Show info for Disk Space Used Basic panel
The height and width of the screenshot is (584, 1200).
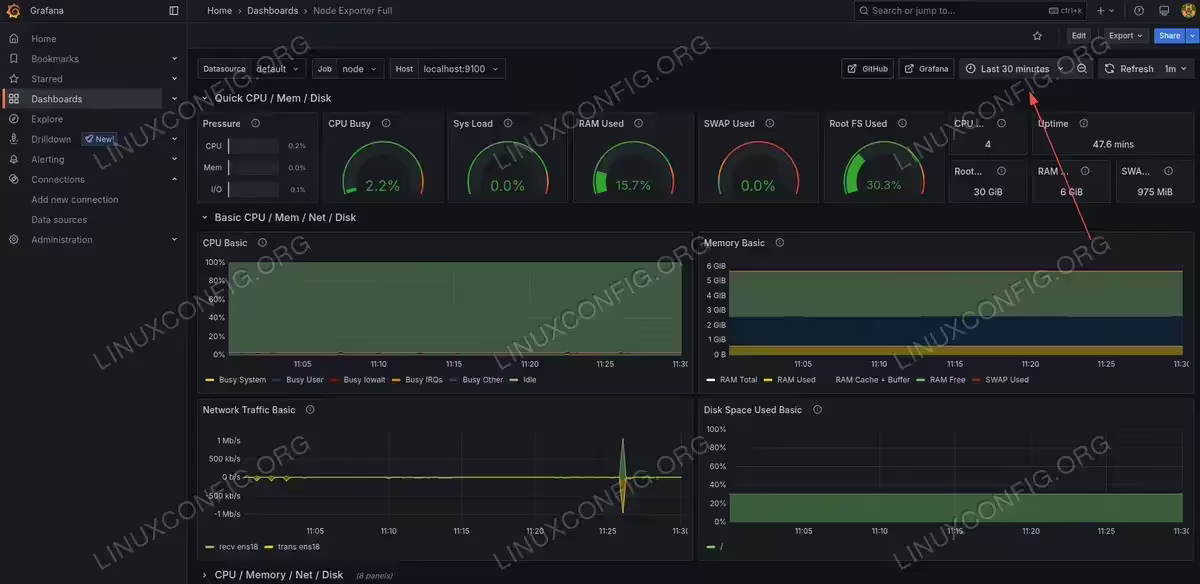click(817, 410)
